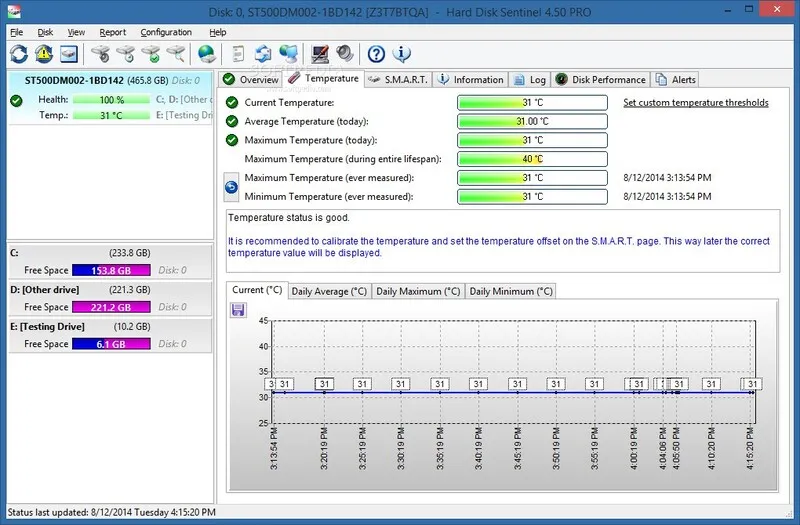Click the Refresh disk status toolbar icon
The height and width of the screenshot is (525, 800).
pos(19,54)
